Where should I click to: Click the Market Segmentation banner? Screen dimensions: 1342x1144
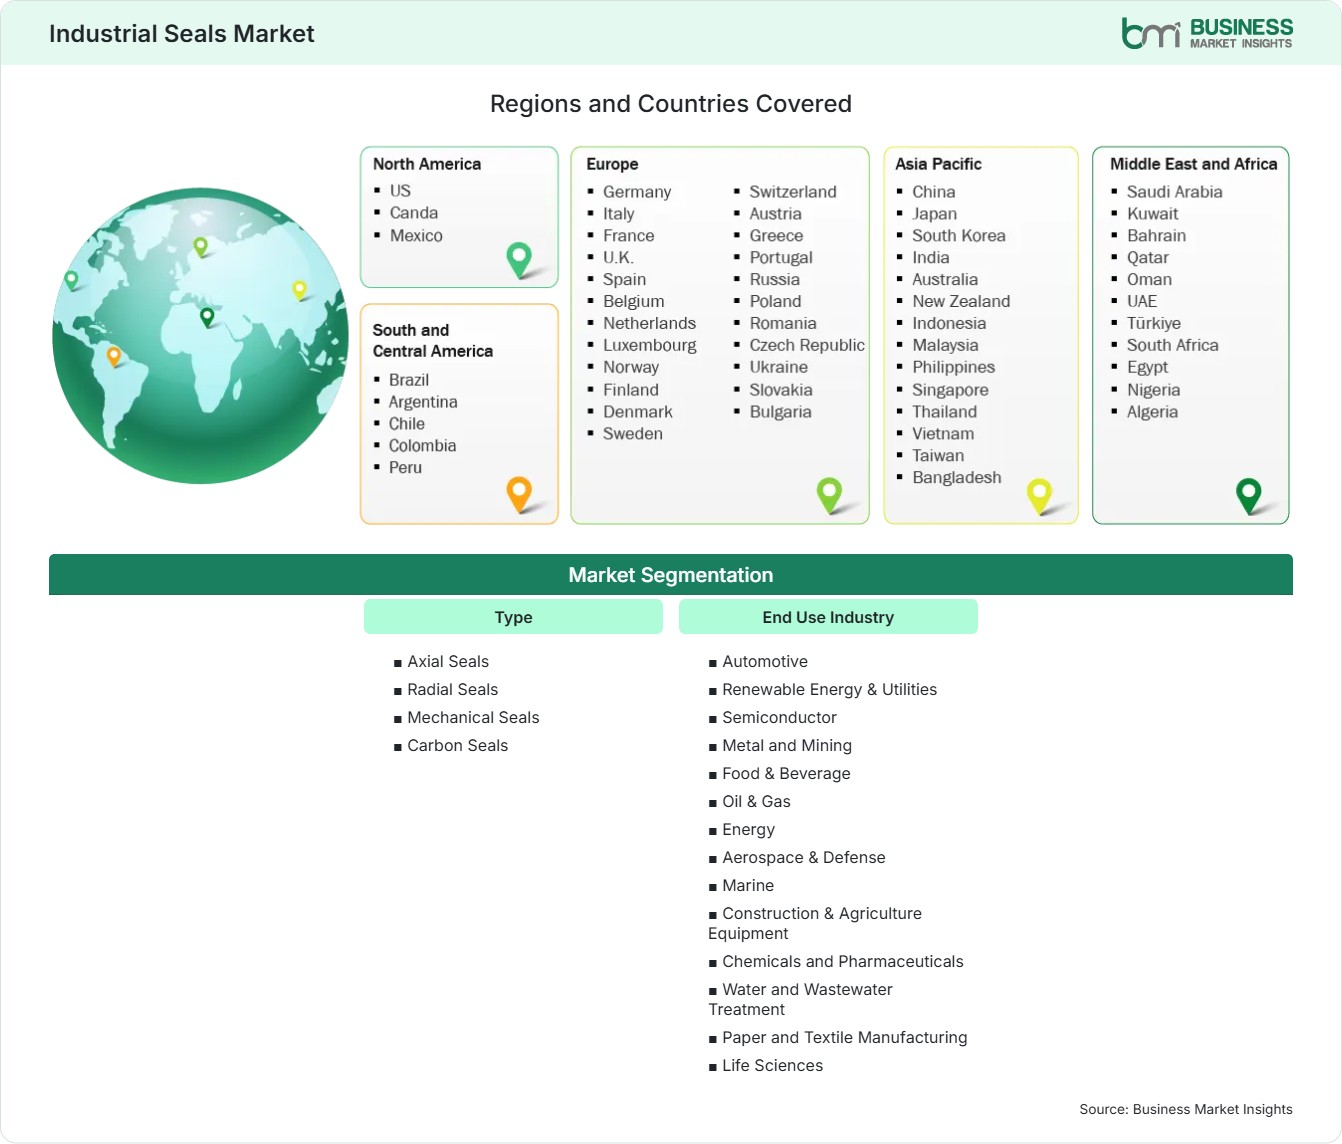click(671, 575)
